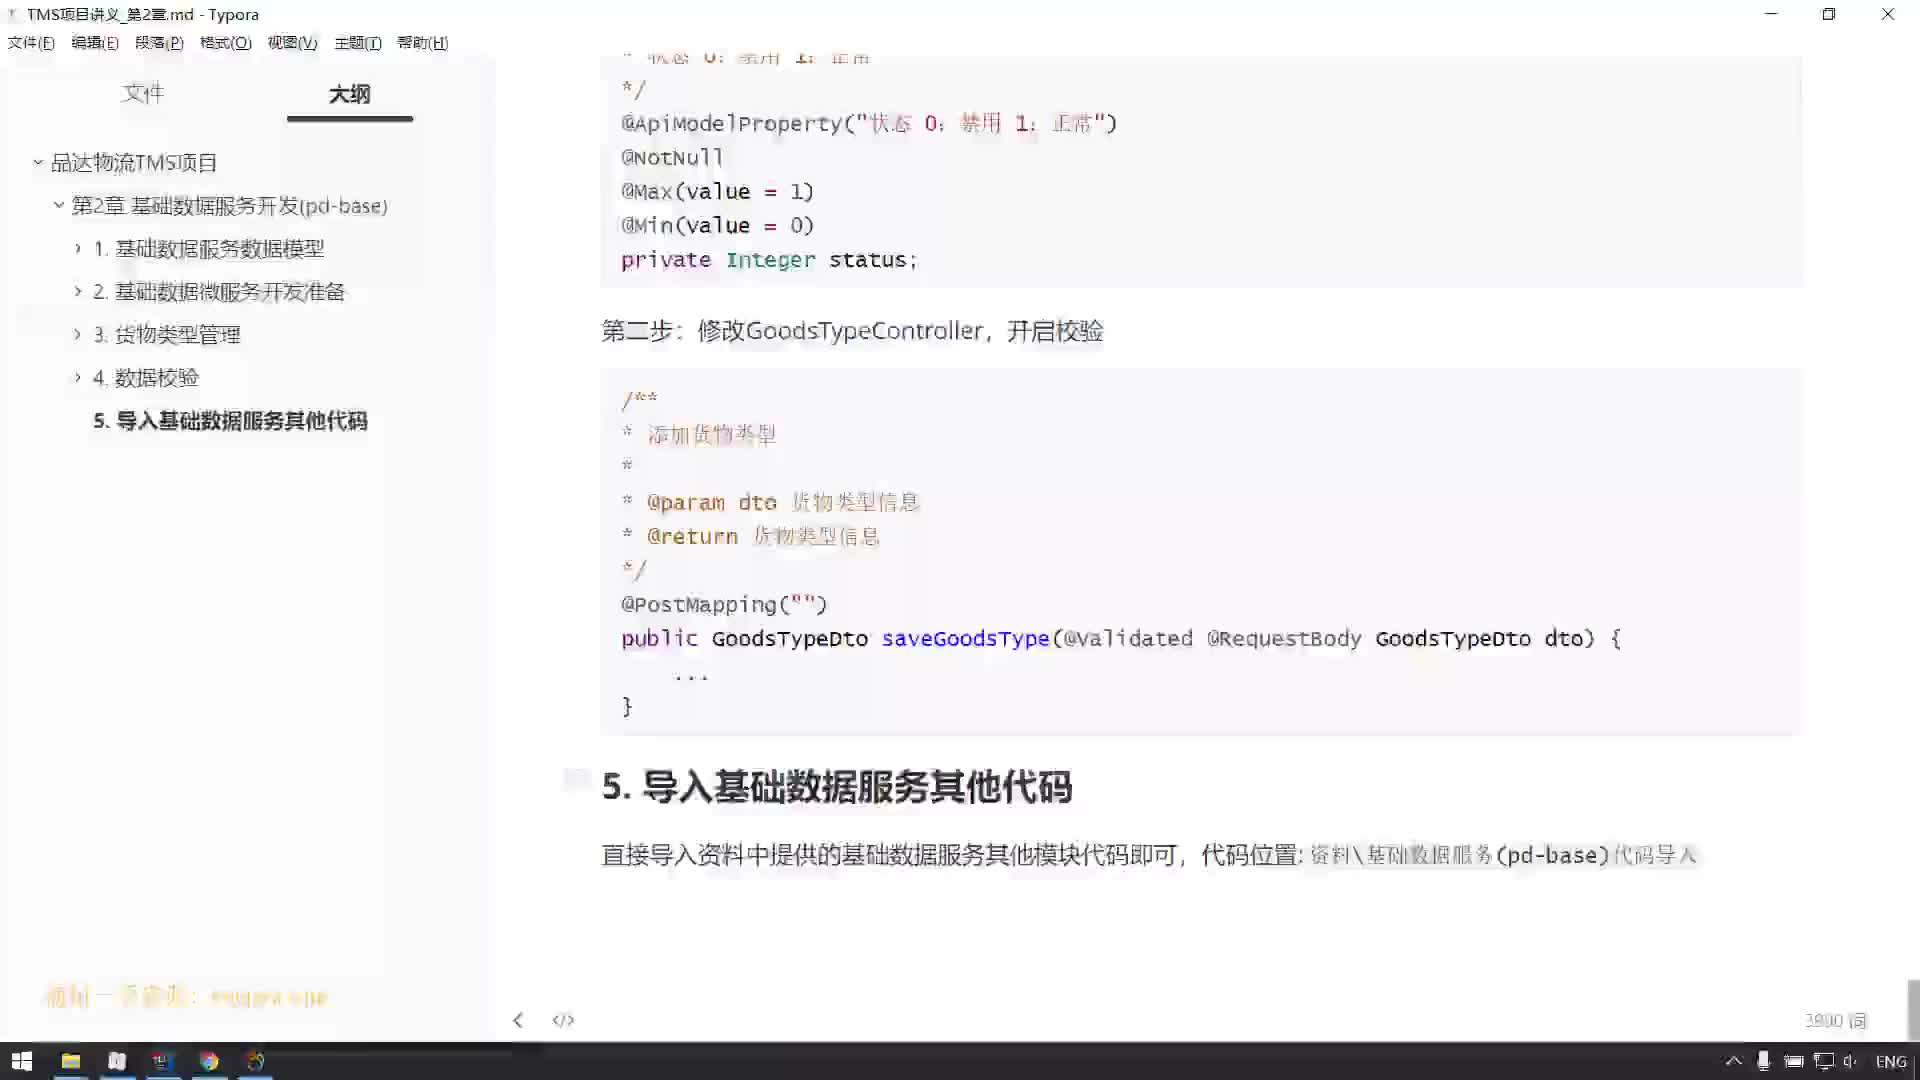The height and width of the screenshot is (1080, 1920).
Task: Open the volume control tray icon
Action: click(x=1850, y=1061)
